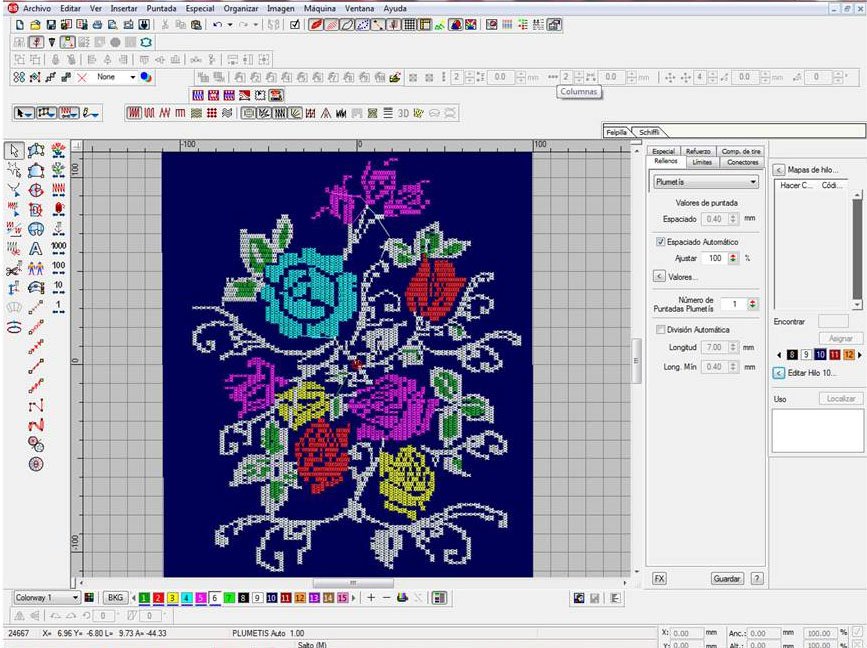The image size is (867, 648).
Task: Click the color palette editor icon next to Colorway
Action: (88, 598)
